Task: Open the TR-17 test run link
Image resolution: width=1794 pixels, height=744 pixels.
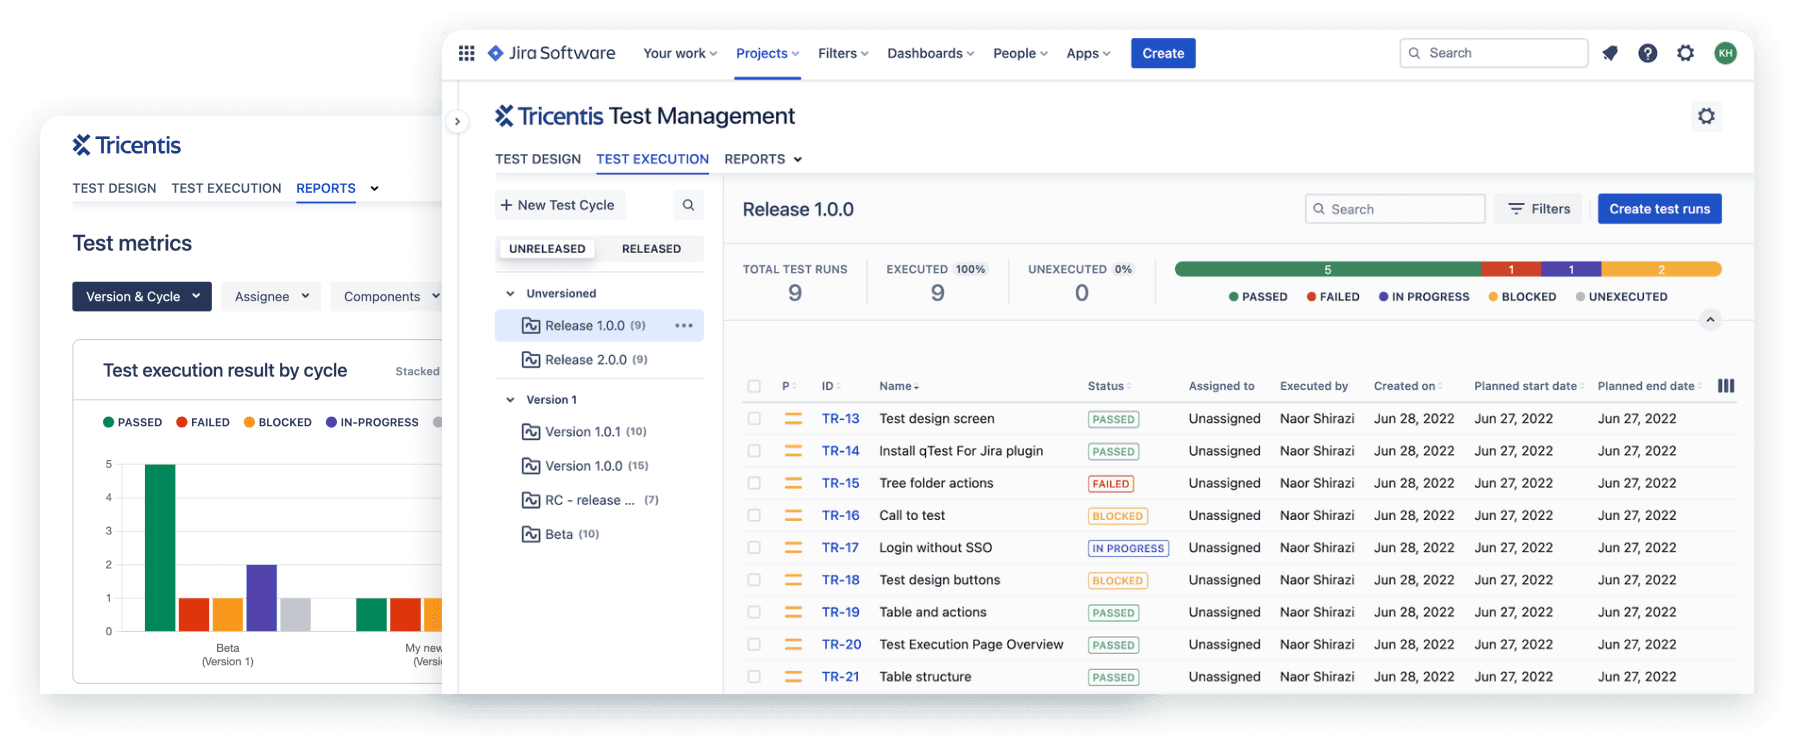Action: pyautogui.click(x=840, y=548)
